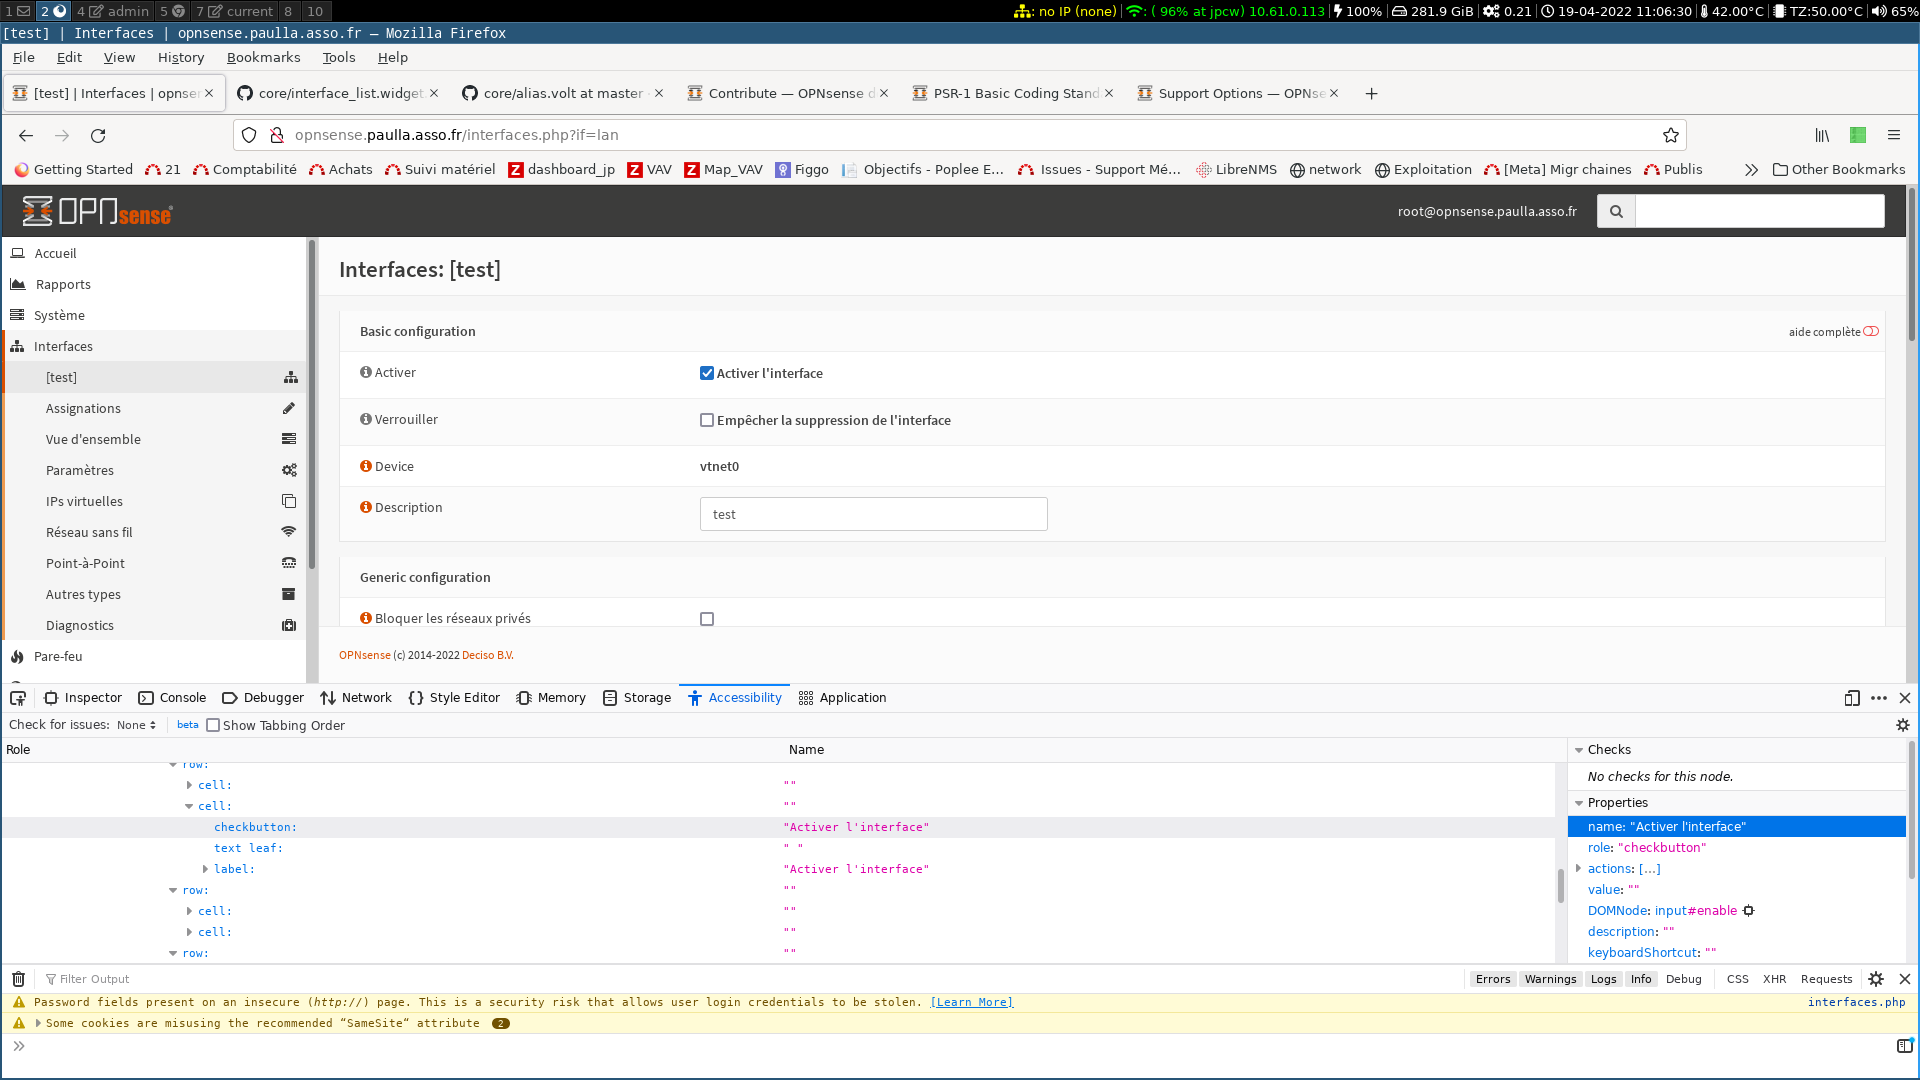
Task: Clear console output with the trash icon
Action: pyautogui.click(x=18, y=979)
